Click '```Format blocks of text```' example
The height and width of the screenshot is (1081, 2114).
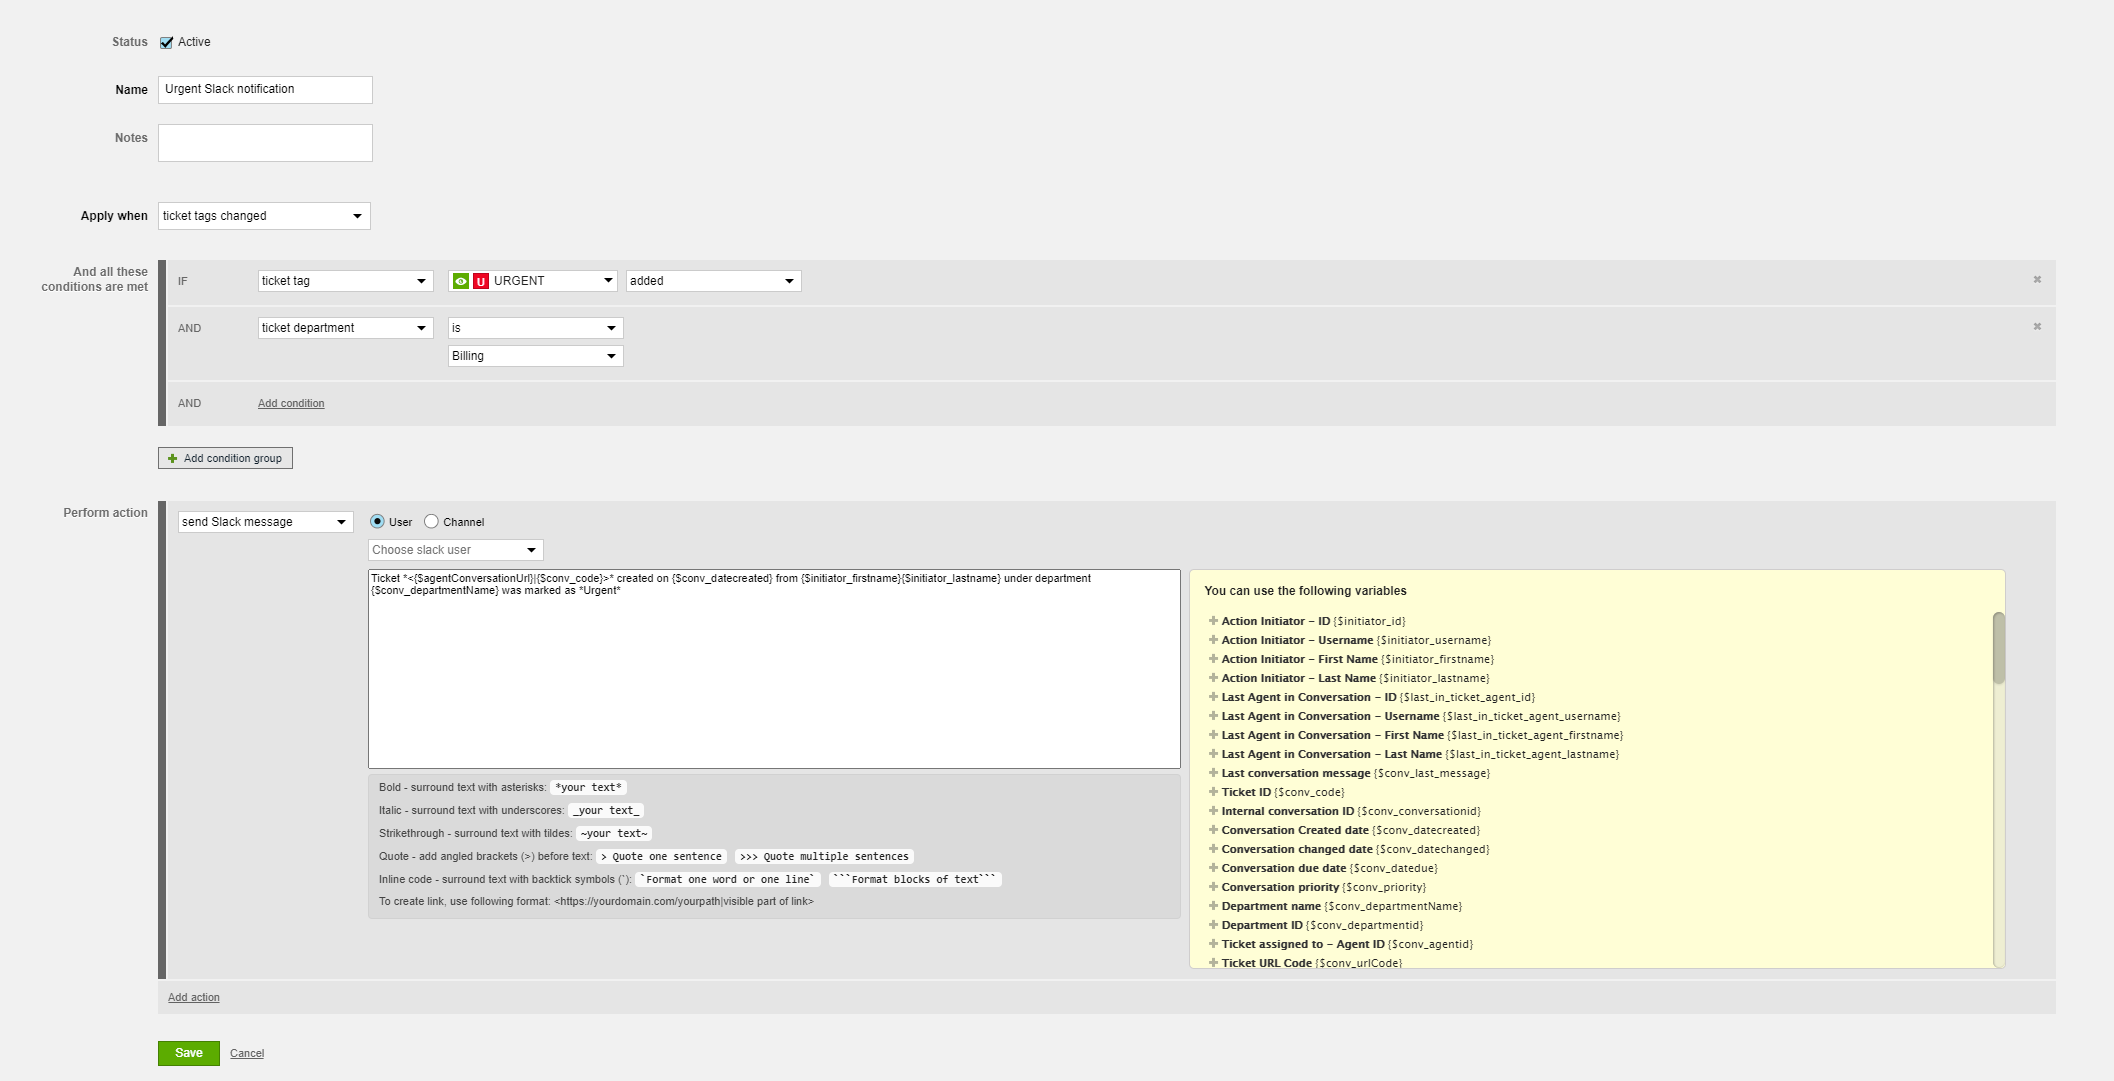tap(915, 879)
